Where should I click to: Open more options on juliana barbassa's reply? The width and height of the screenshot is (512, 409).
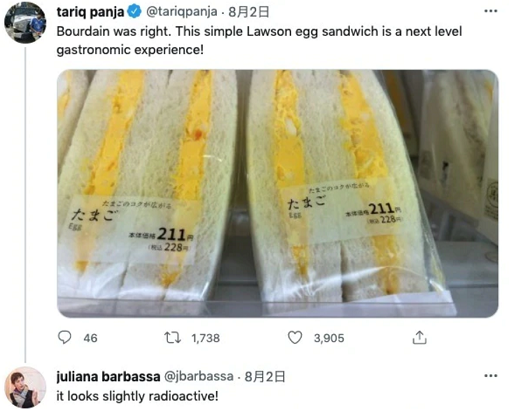click(x=491, y=376)
